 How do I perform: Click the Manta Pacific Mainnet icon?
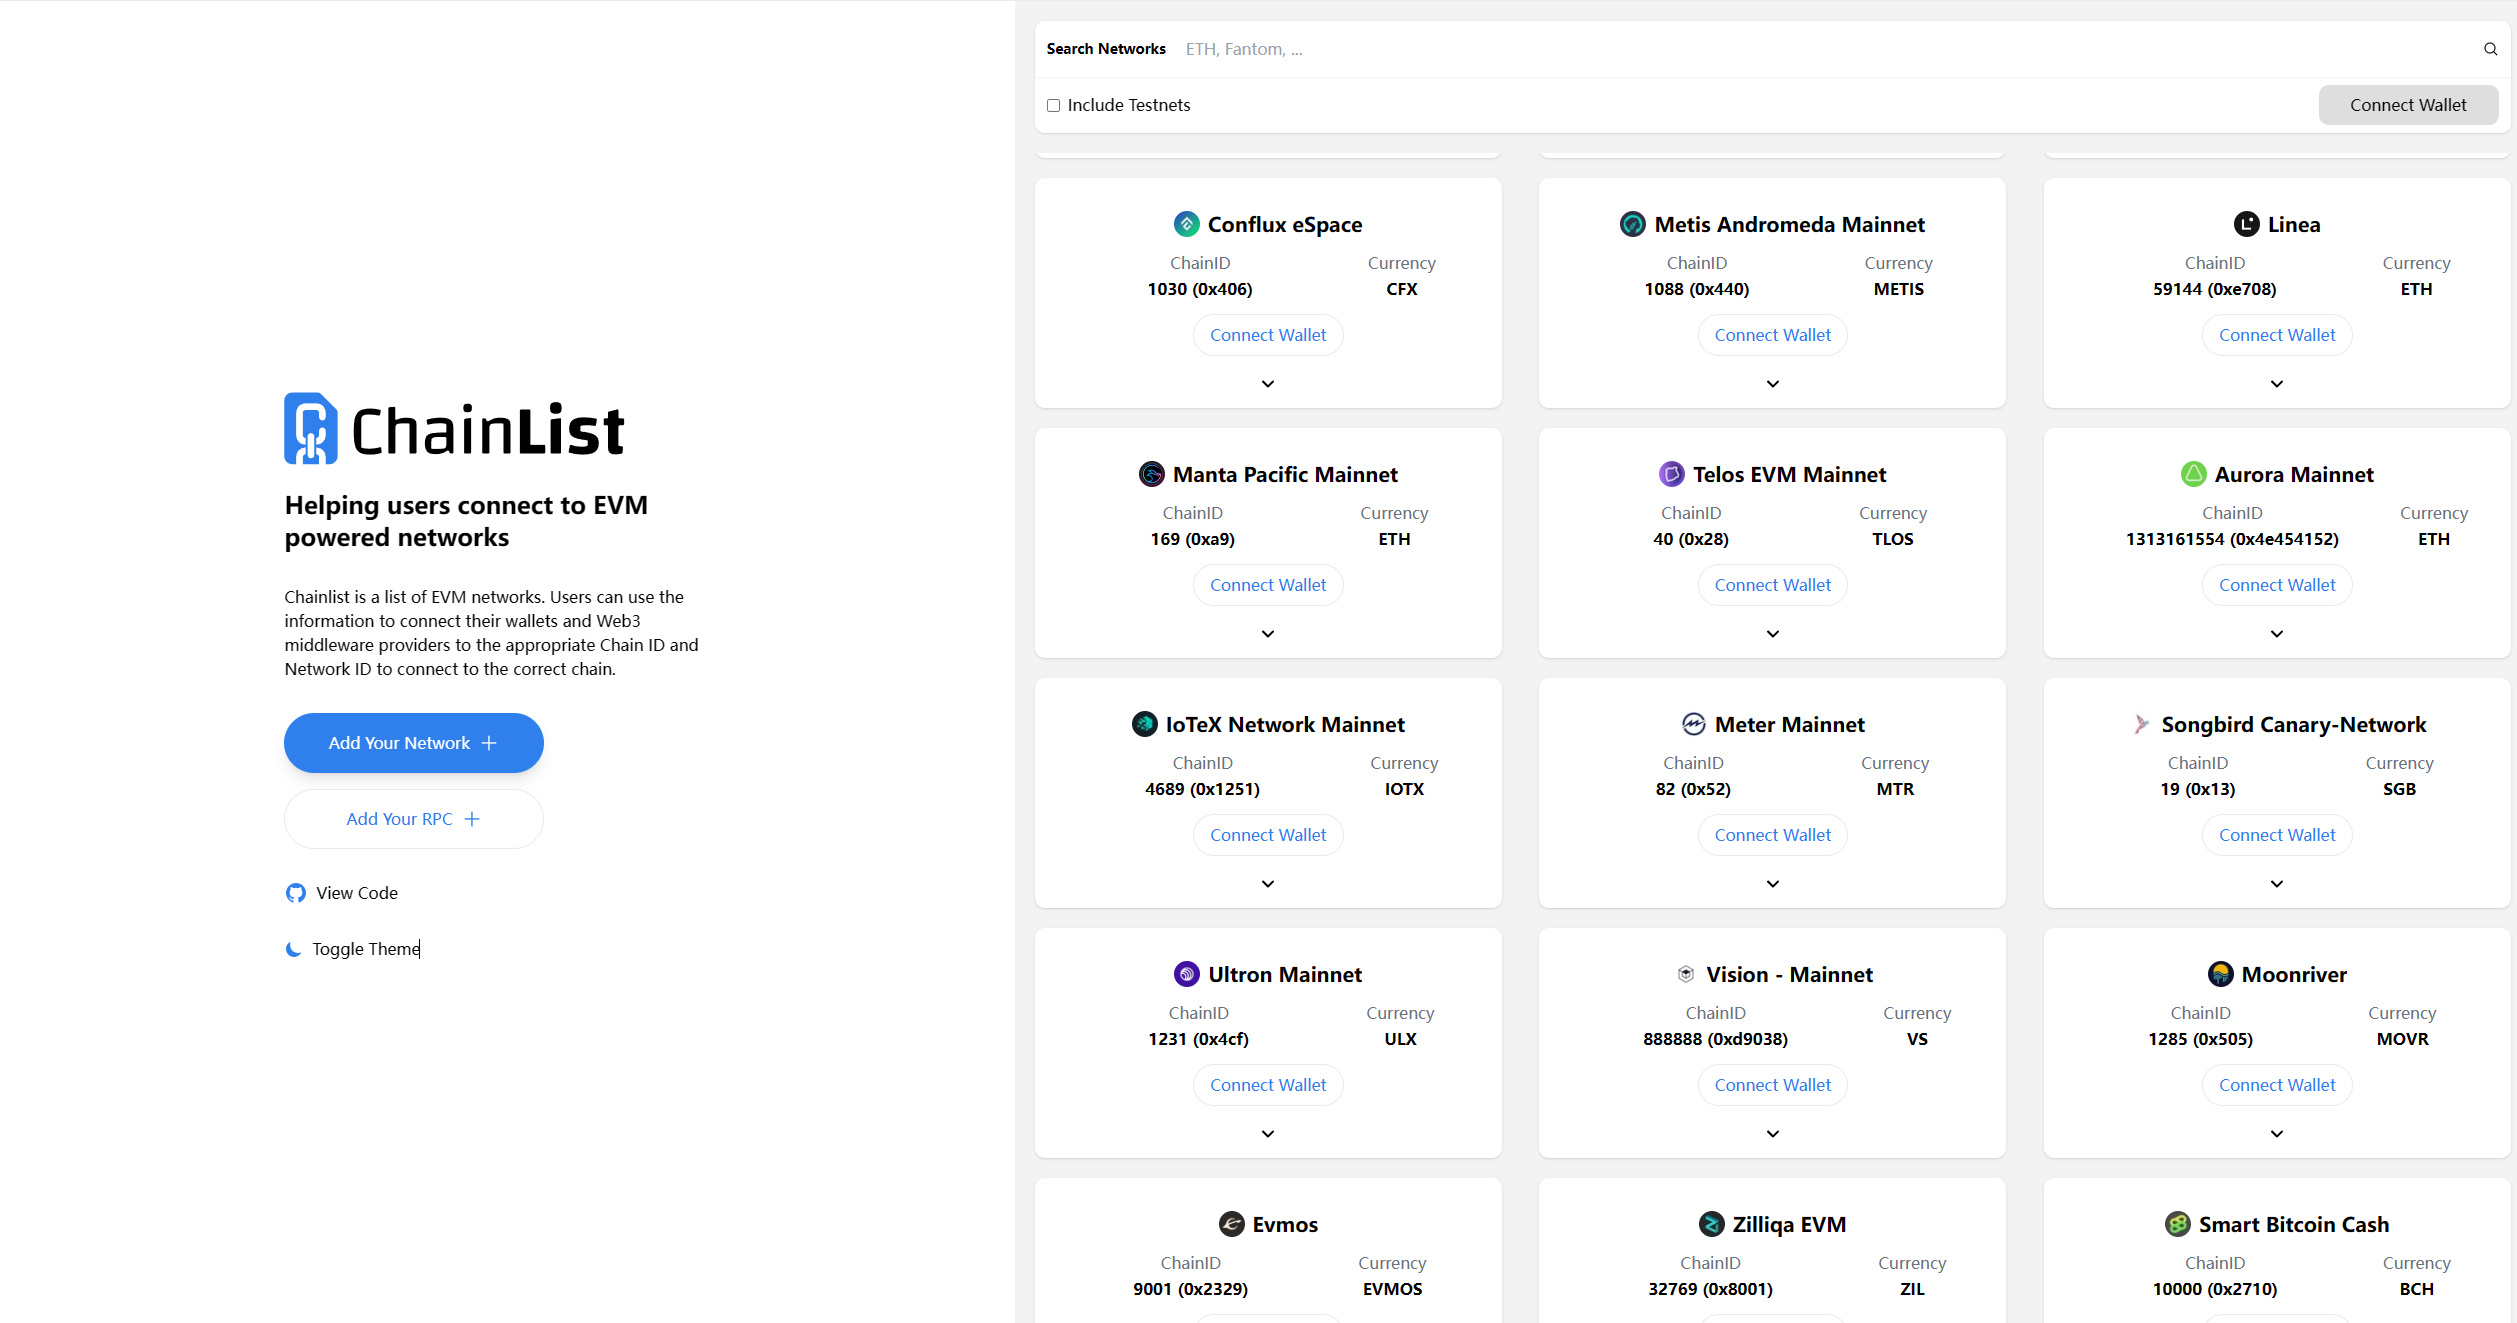click(x=1151, y=474)
